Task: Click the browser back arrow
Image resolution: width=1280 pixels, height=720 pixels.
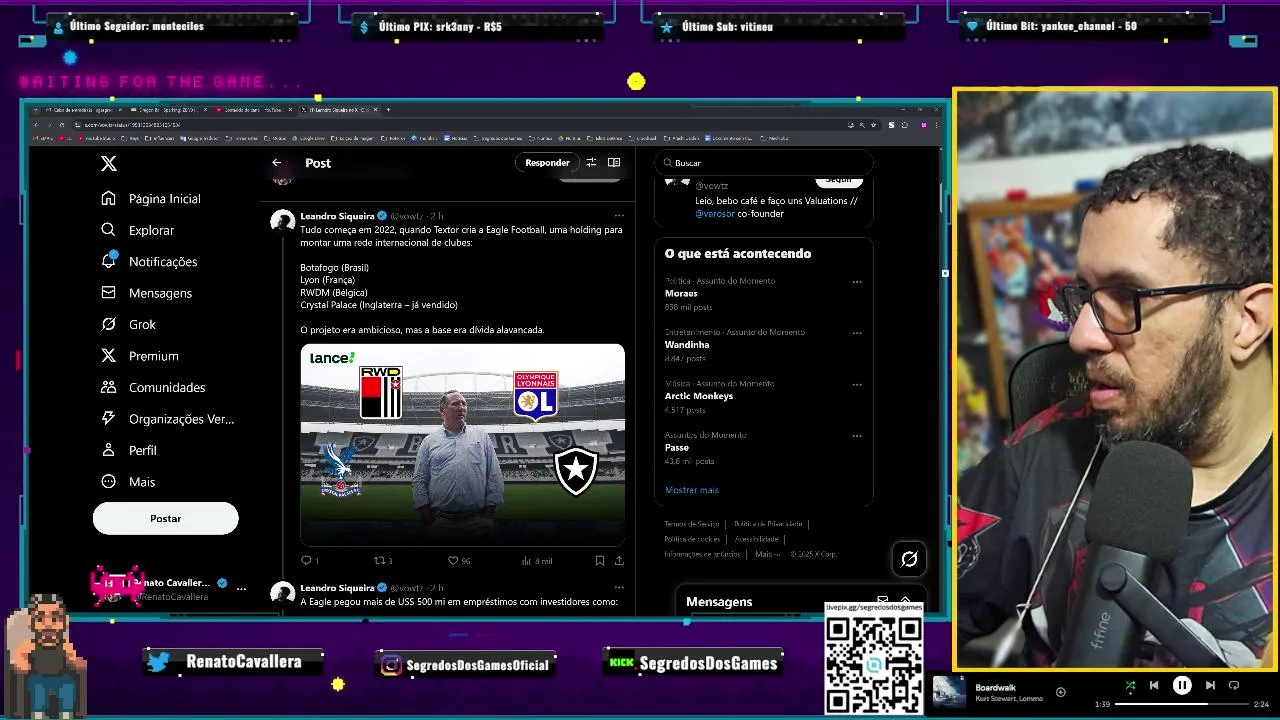Action: click(x=35, y=125)
